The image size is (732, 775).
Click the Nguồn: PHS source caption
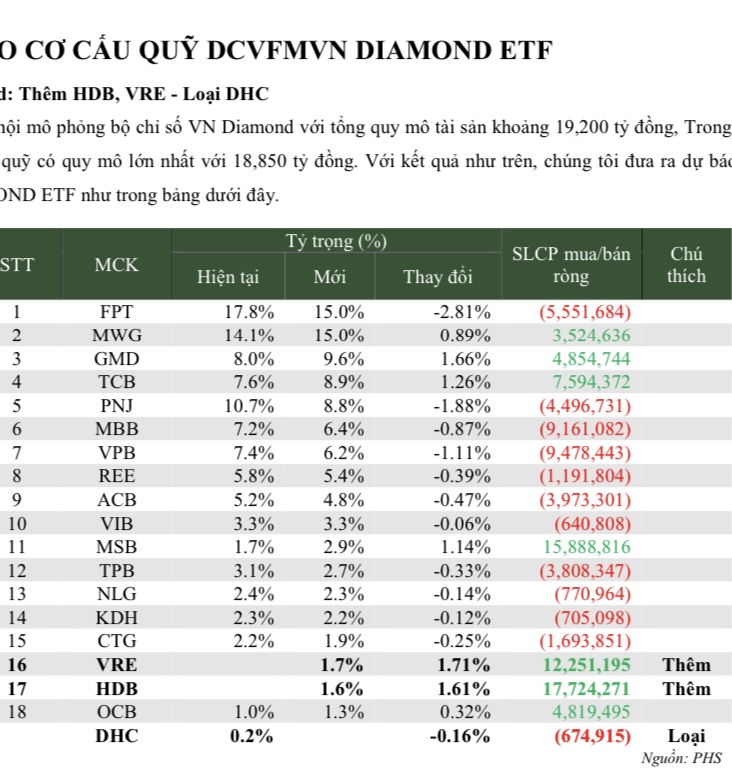(681, 758)
